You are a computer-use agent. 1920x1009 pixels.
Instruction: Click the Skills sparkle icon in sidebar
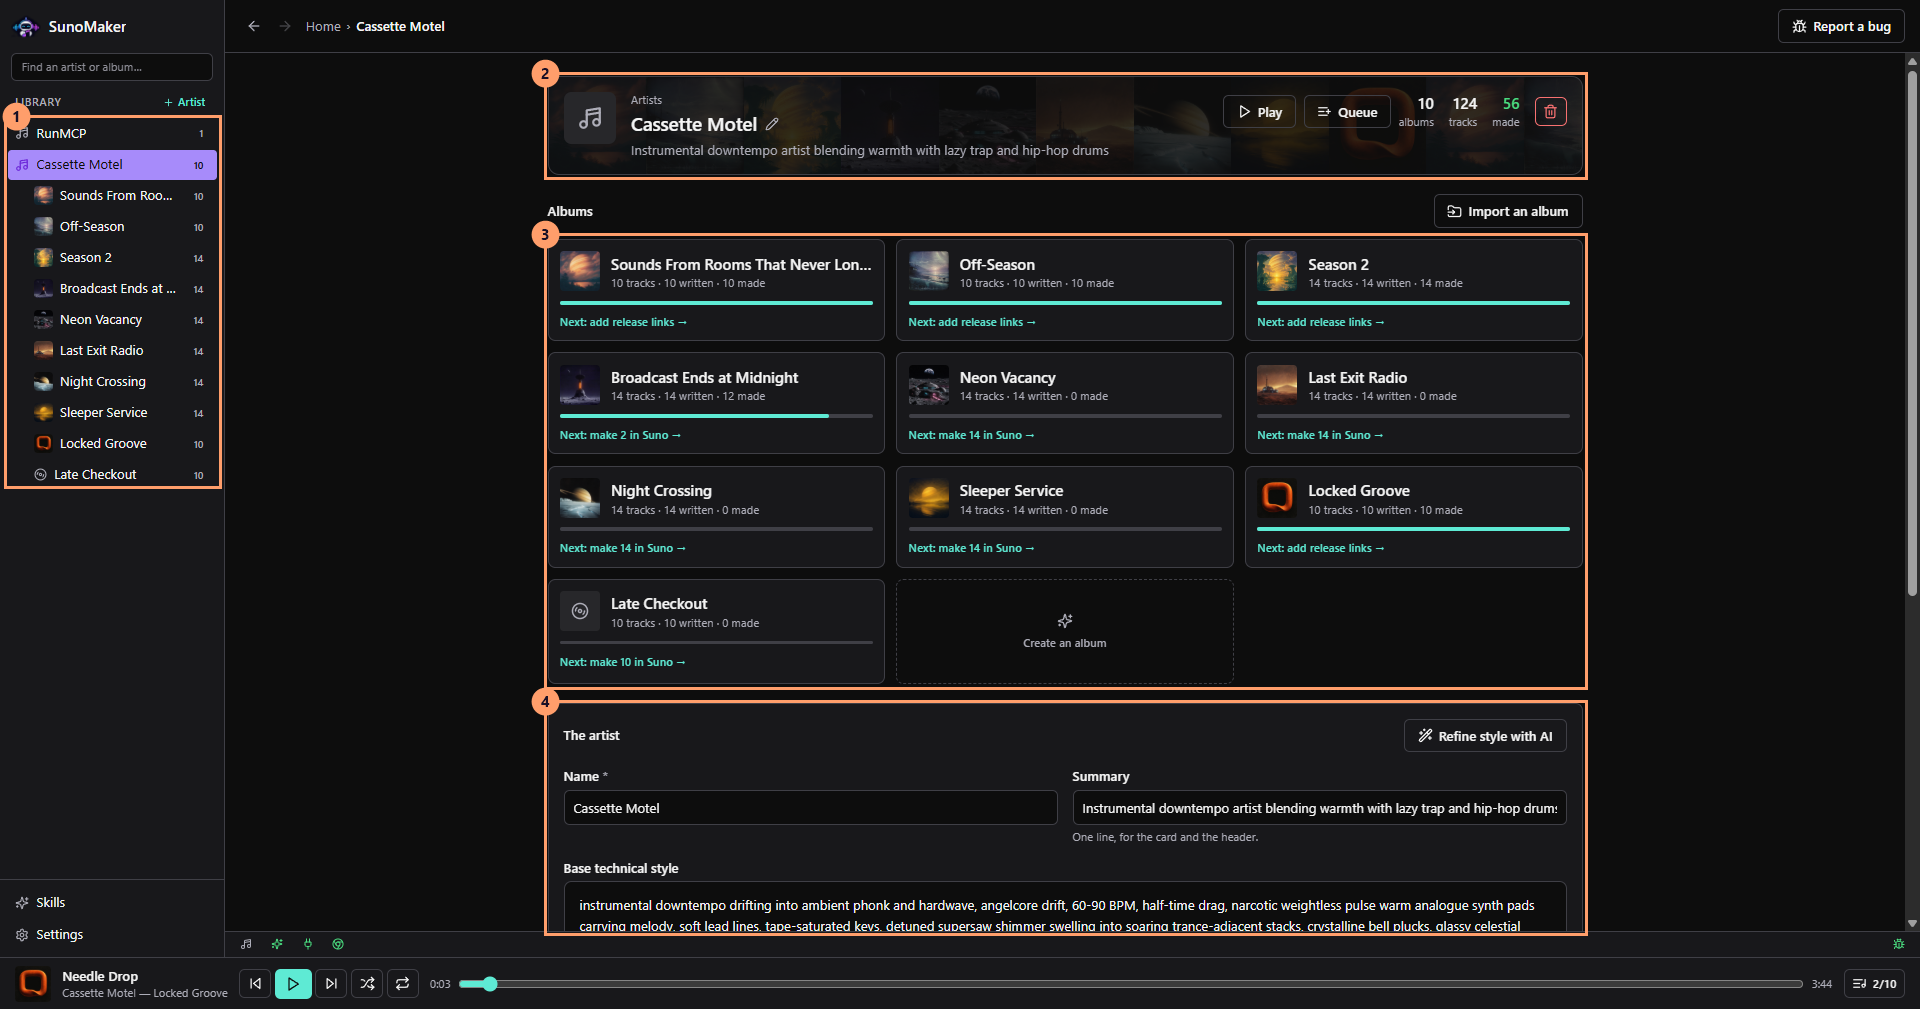[22, 903]
